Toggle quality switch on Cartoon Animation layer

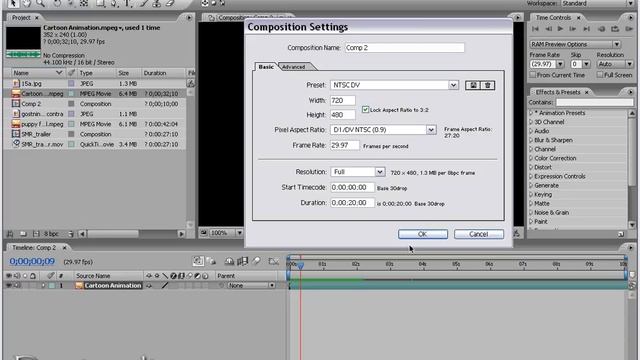[x=165, y=285]
